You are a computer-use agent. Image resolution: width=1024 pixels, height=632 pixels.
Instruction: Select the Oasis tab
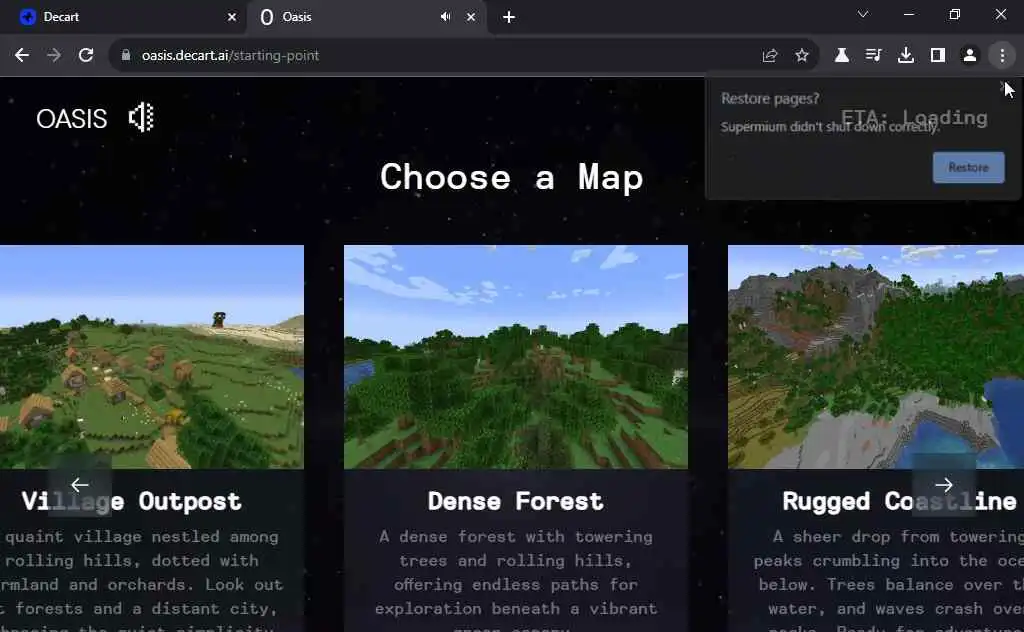point(366,17)
